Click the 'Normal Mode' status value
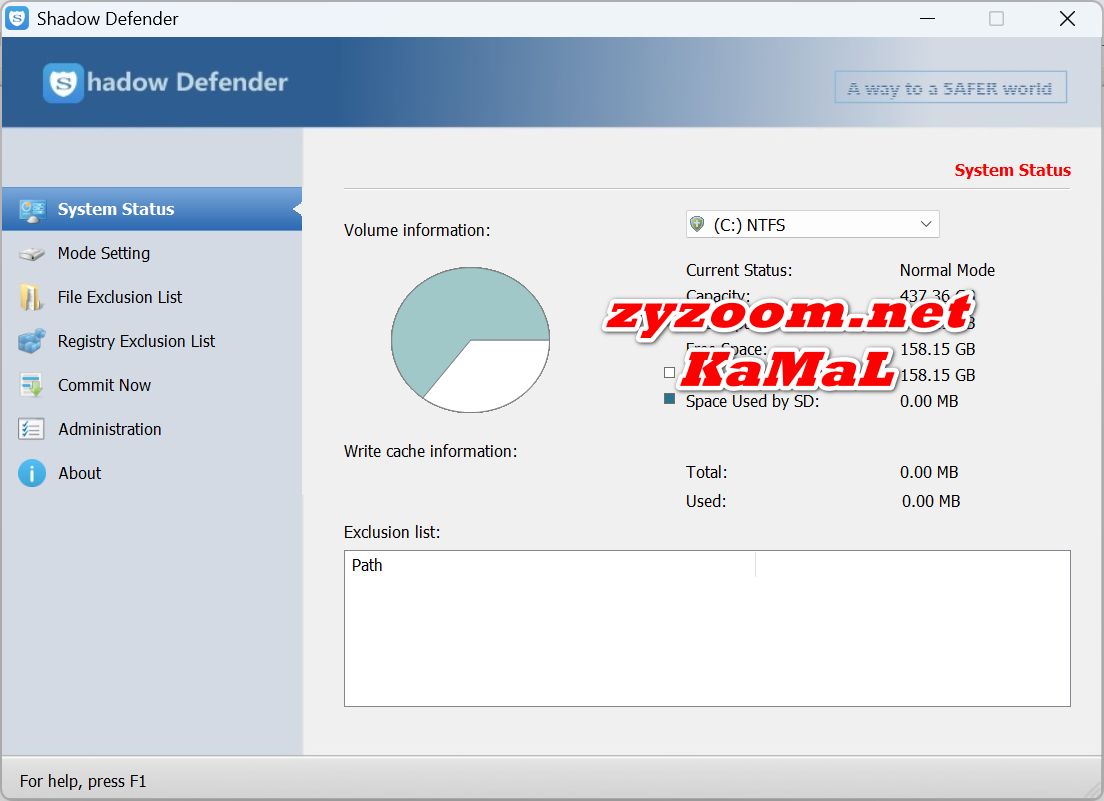The height and width of the screenshot is (801, 1104). click(x=947, y=270)
